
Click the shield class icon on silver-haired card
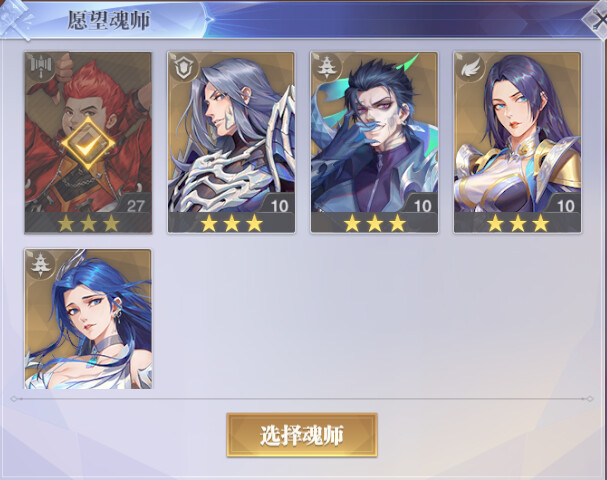(185, 68)
